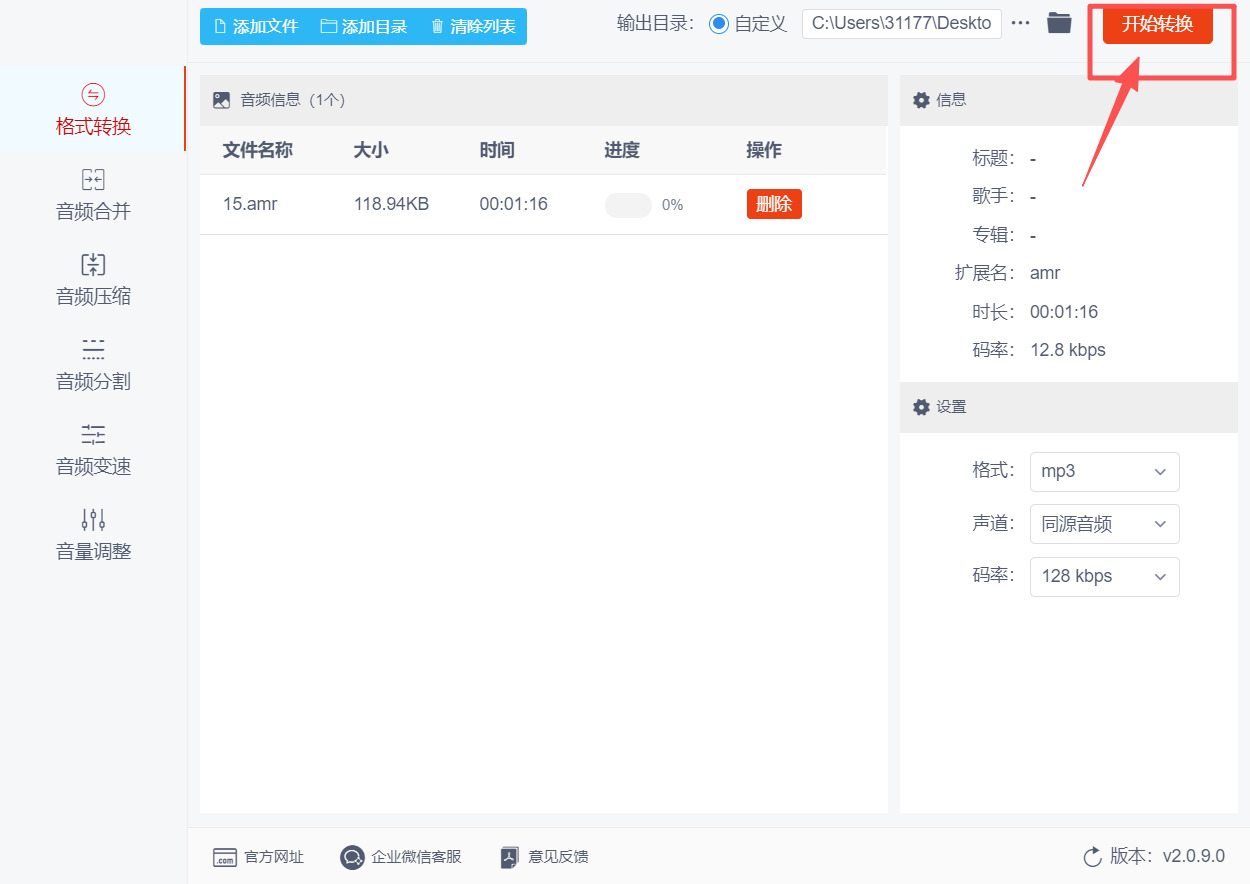Open the 官方网址 official website link
Screen dimensions: 1250x884
(x=259, y=857)
